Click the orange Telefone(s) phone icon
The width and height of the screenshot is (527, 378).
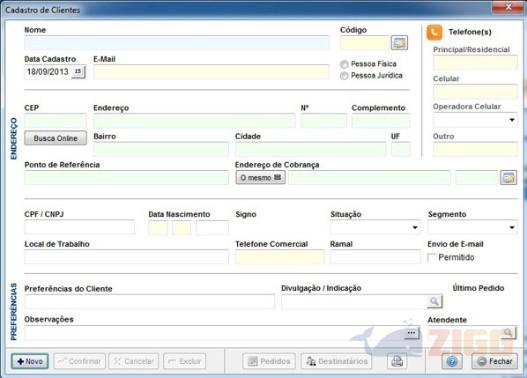[x=434, y=33]
